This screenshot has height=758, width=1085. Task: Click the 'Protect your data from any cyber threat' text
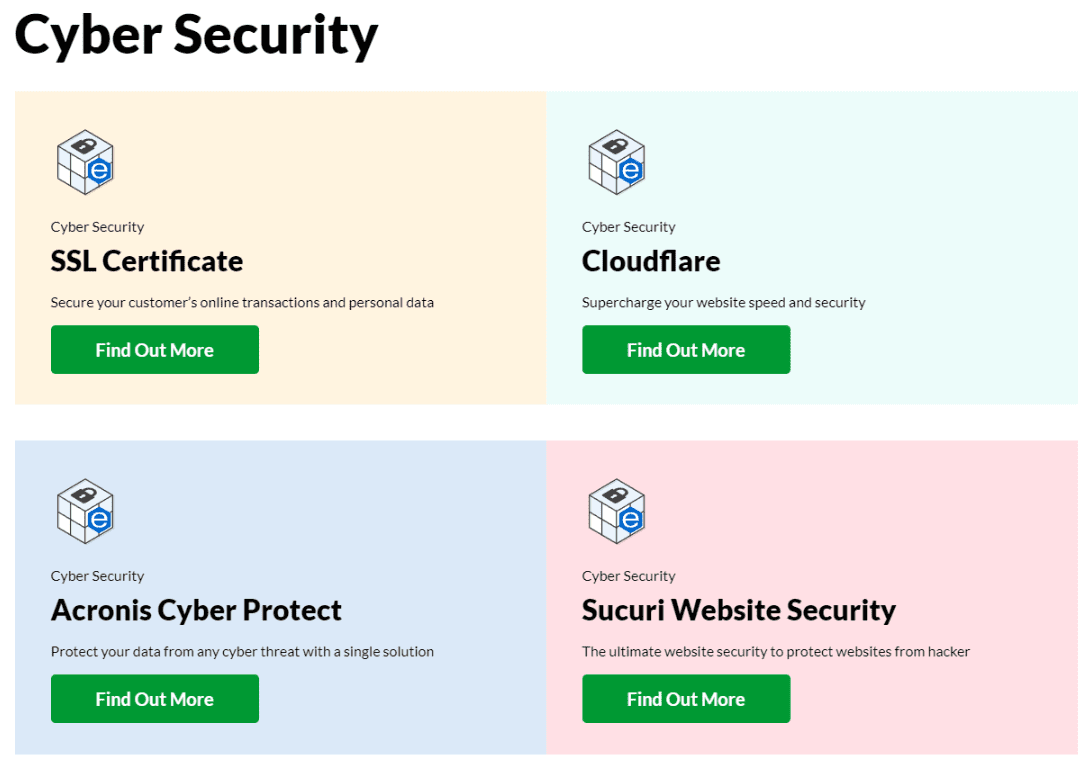(x=242, y=651)
